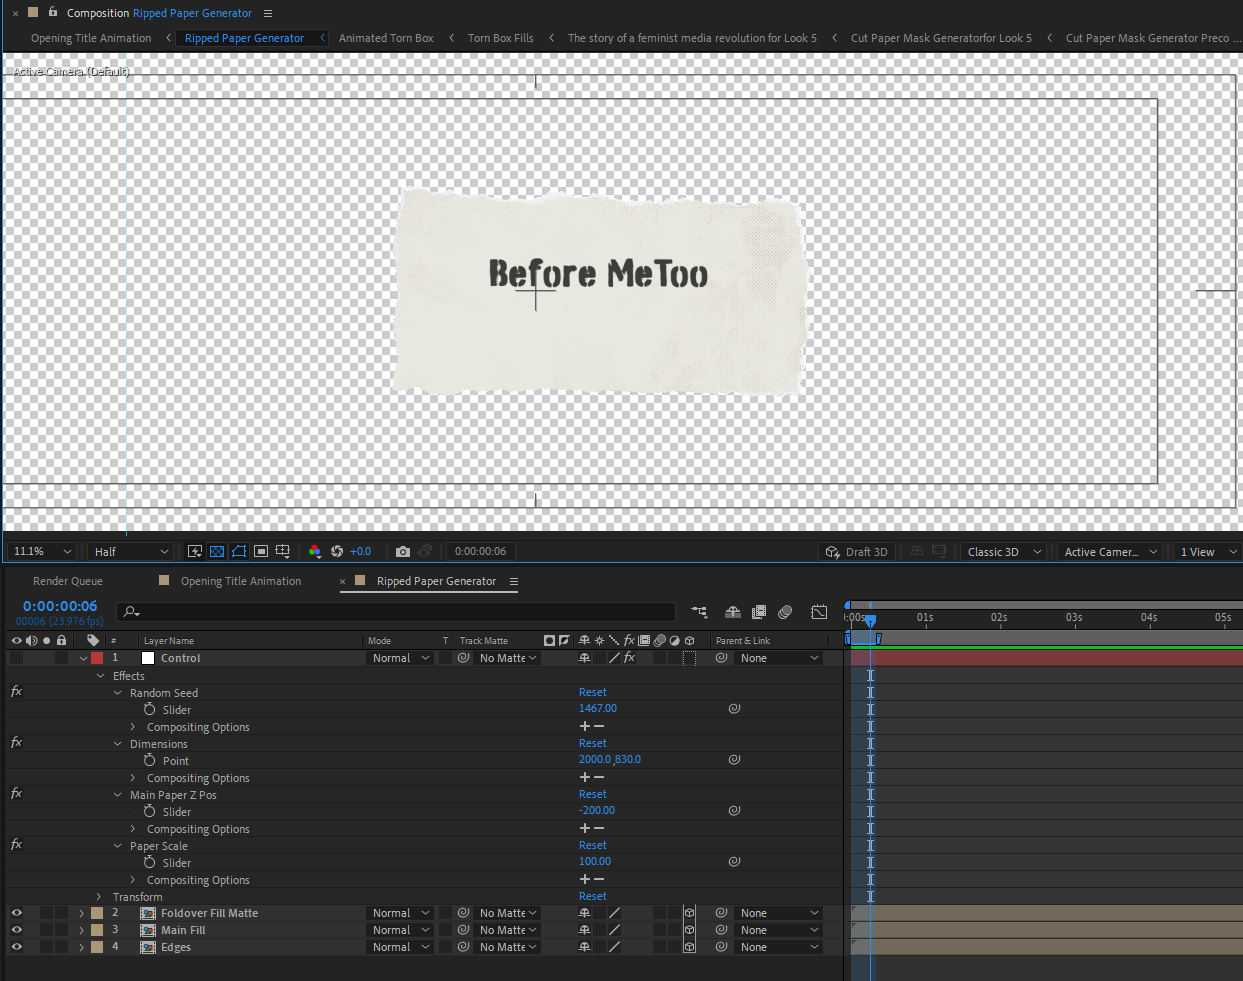
Task: Open the Parent & Link dropdown for Edges
Action: click(778, 946)
